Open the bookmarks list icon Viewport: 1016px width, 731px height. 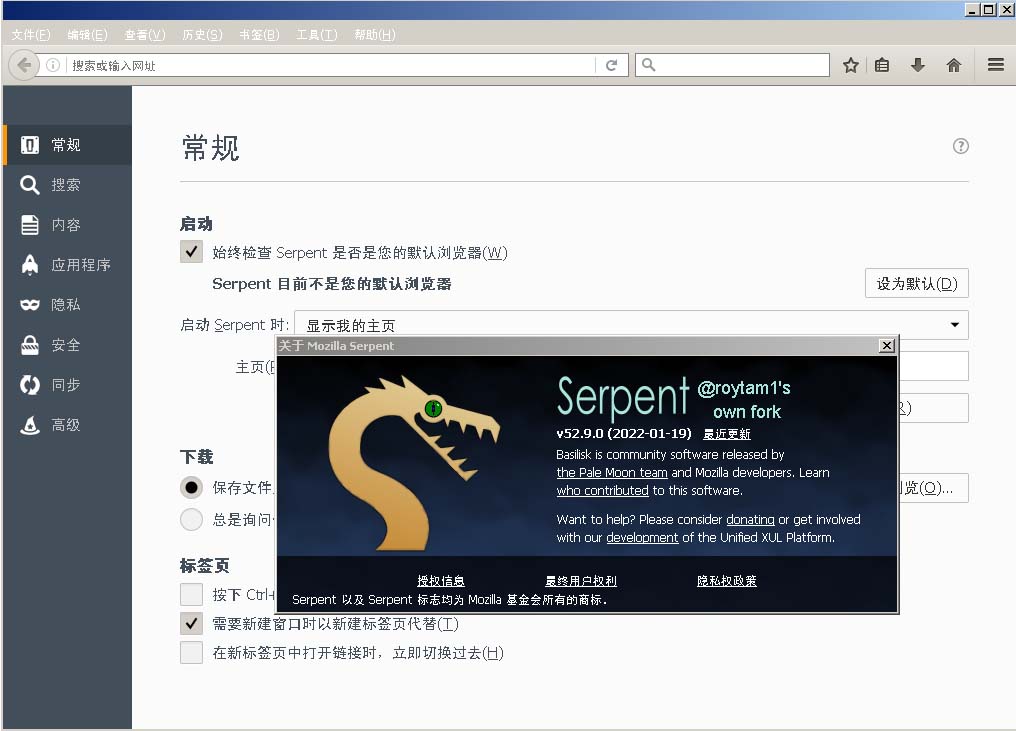(882, 65)
